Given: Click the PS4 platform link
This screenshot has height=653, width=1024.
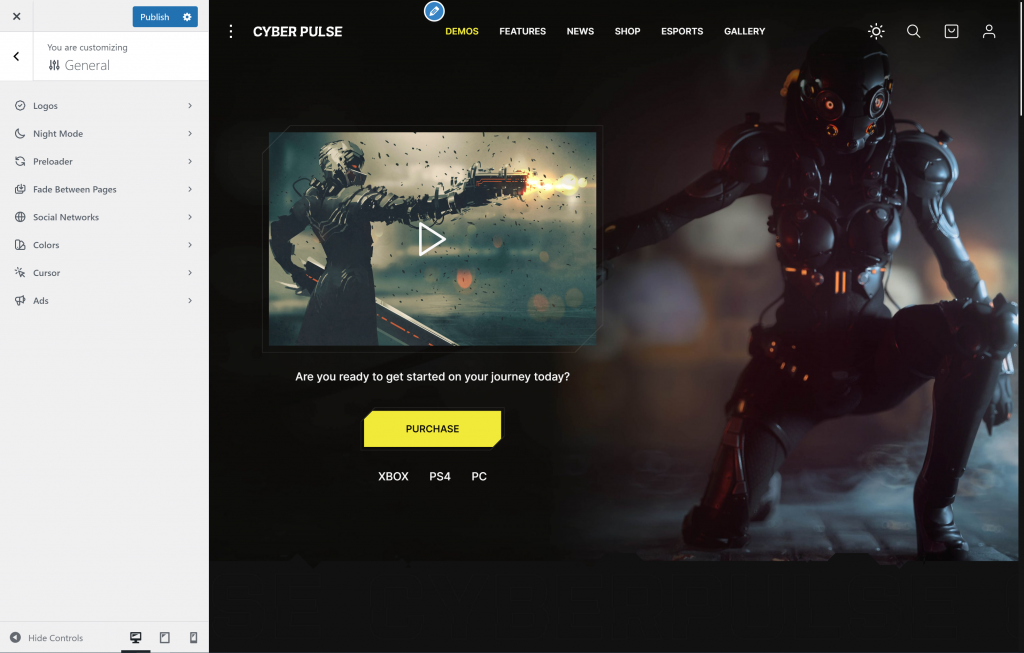Looking at the screenshot, I should 440,477.
